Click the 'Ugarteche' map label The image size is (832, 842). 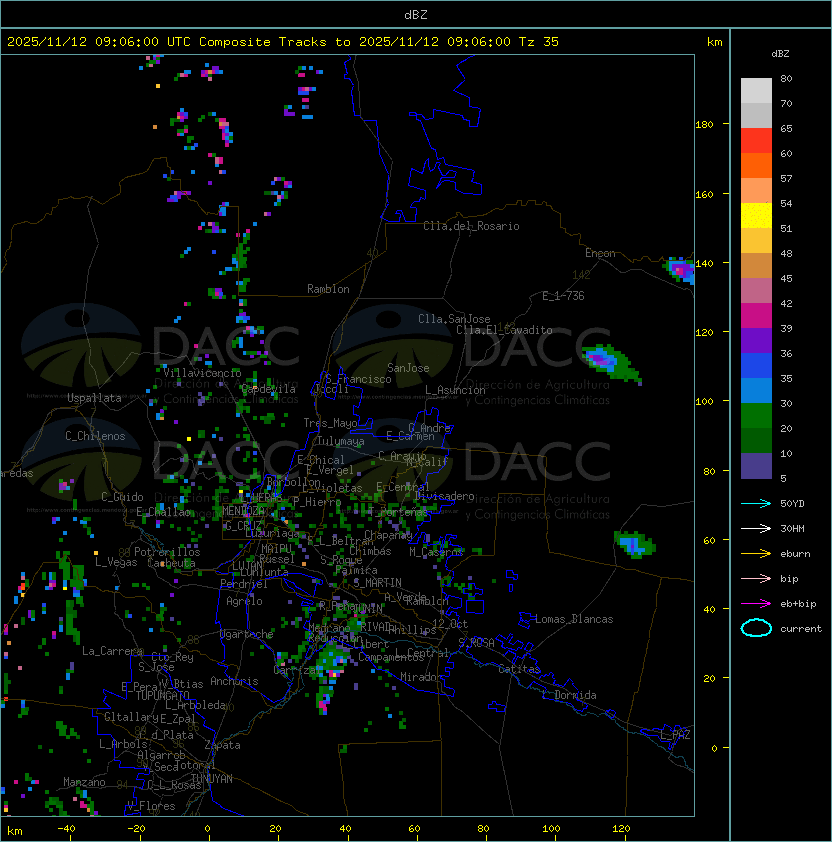point(247,634)
